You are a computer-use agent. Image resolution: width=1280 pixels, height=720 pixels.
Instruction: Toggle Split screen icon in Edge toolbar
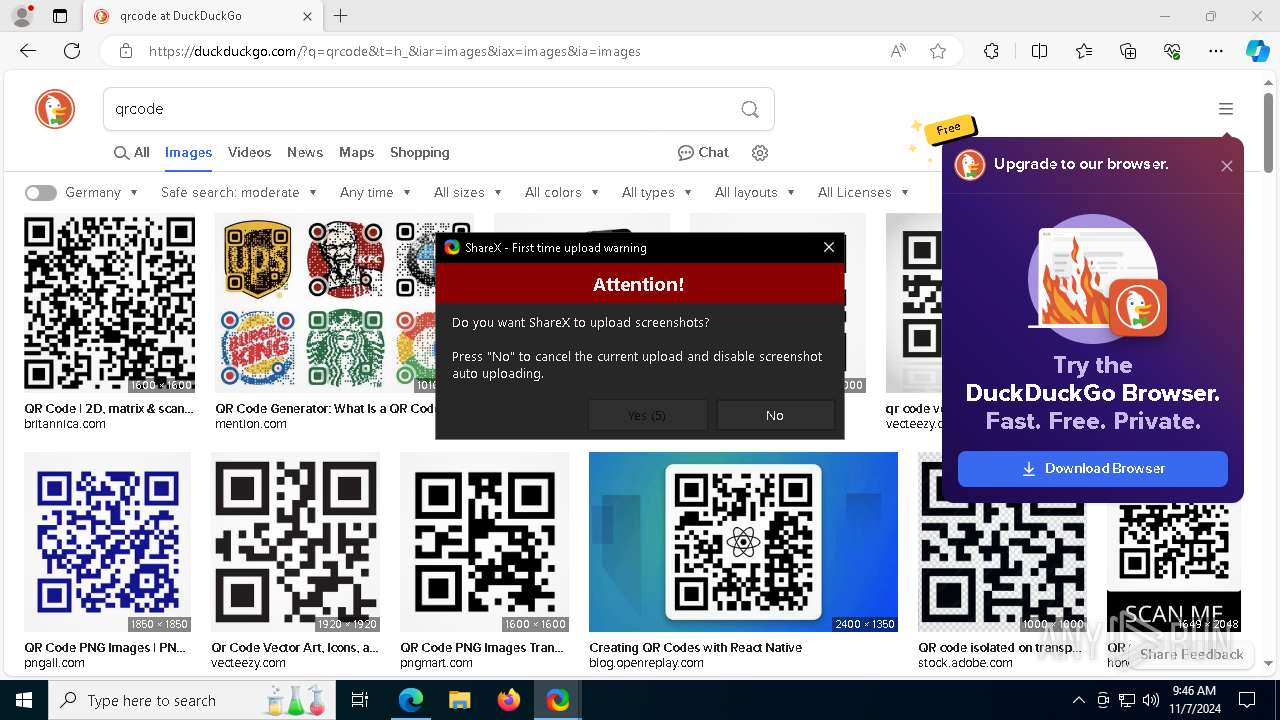tap(1039, 51)
